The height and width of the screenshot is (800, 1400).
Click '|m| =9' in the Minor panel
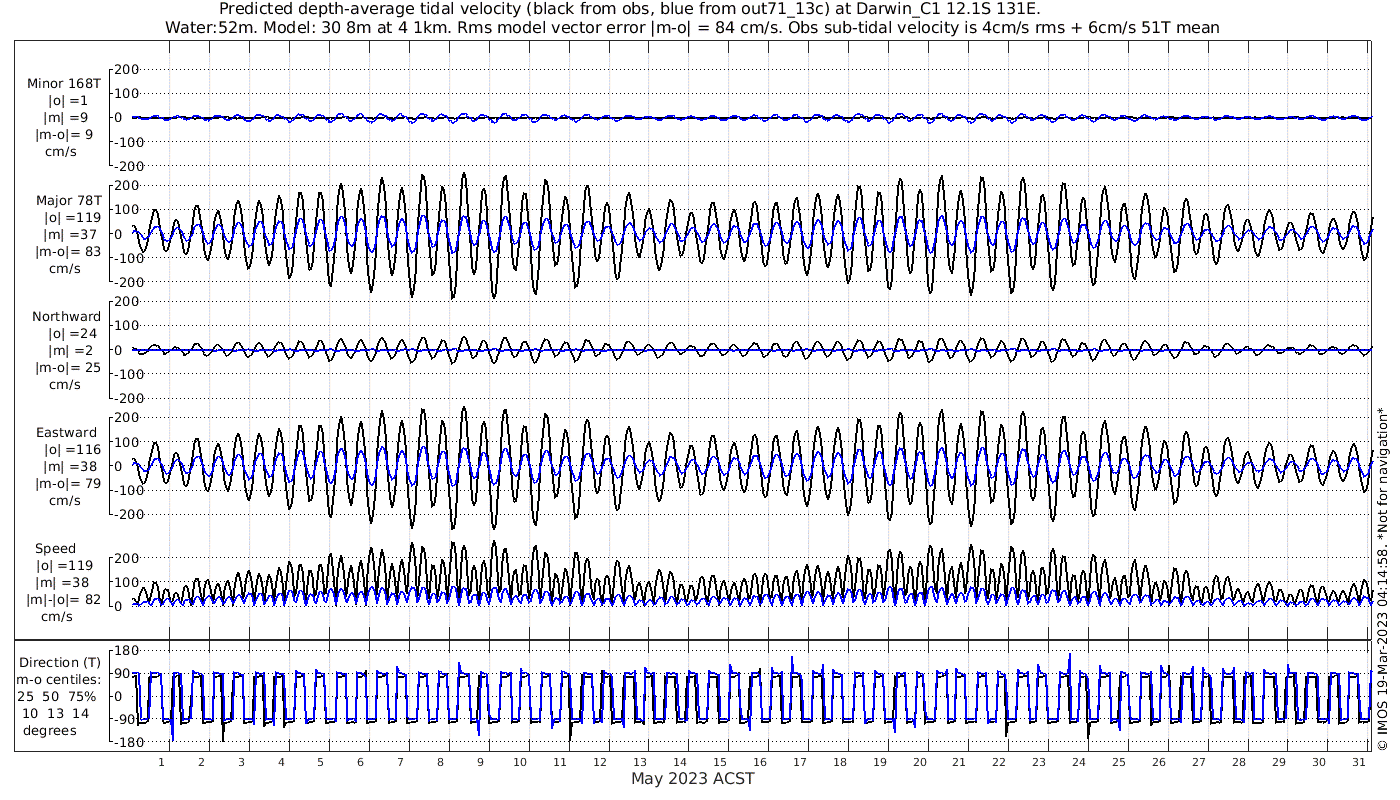click(x=66, y=117)
